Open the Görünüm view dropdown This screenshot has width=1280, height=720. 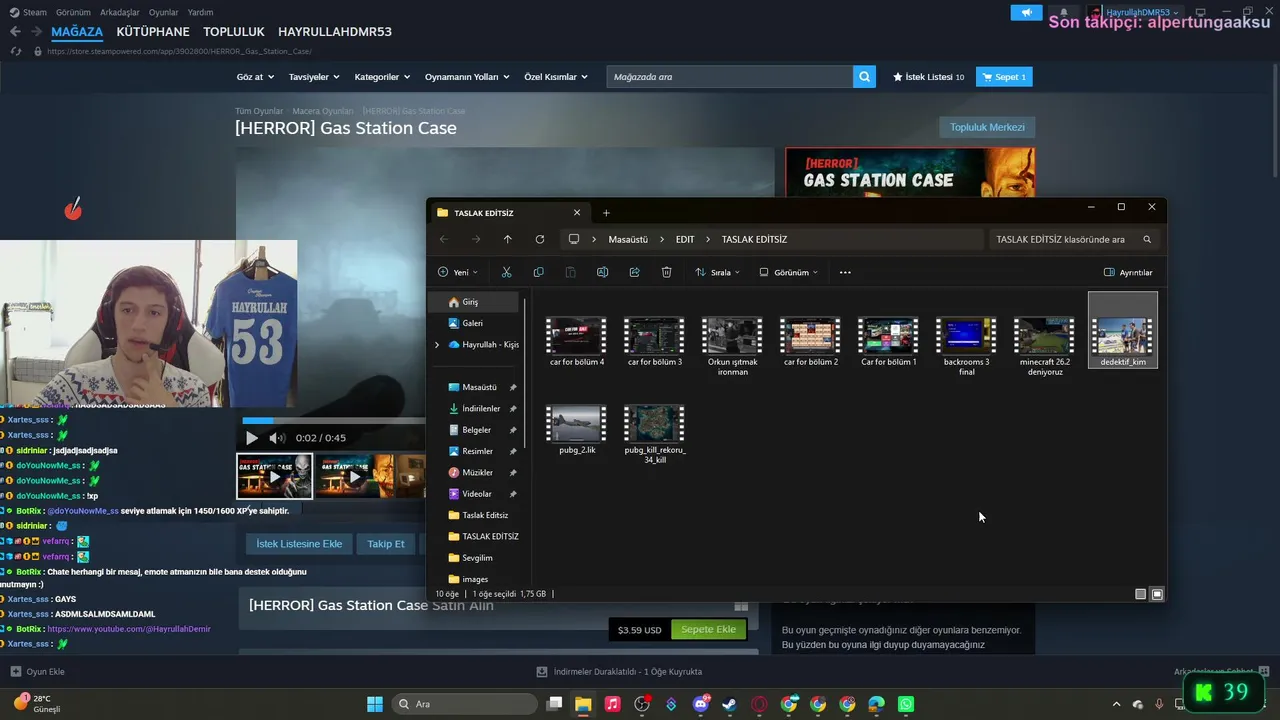point(788,272)
